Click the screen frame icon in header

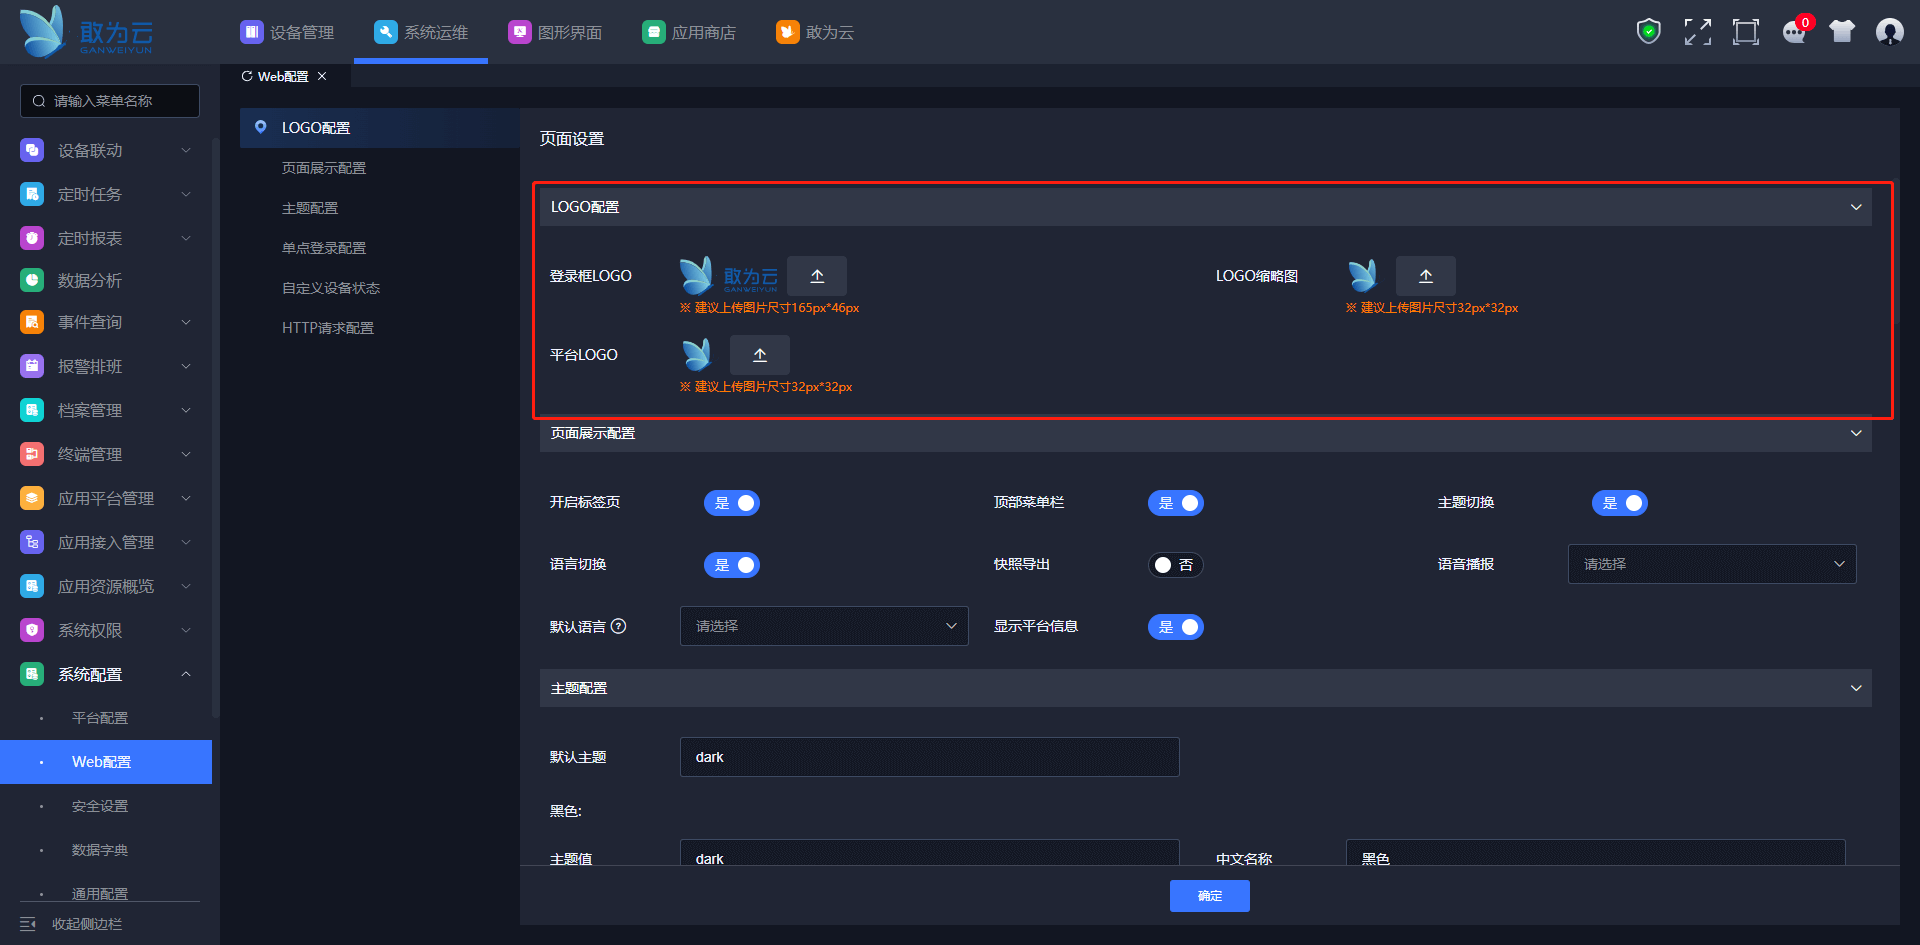[1745, 32]
